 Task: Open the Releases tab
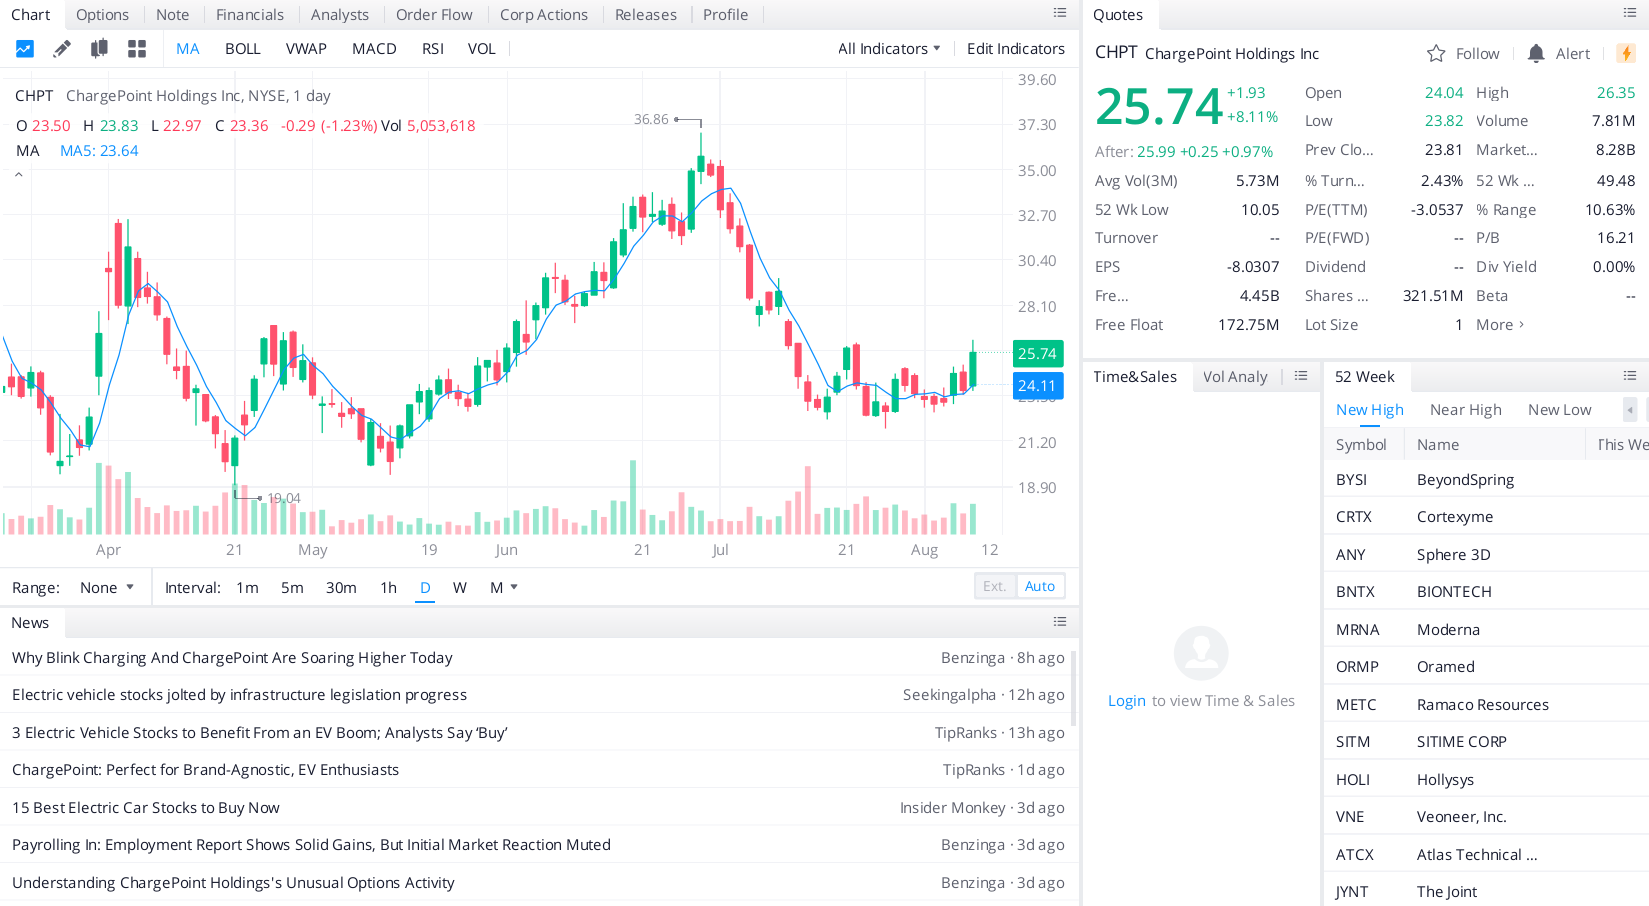[x=646, y=15]
